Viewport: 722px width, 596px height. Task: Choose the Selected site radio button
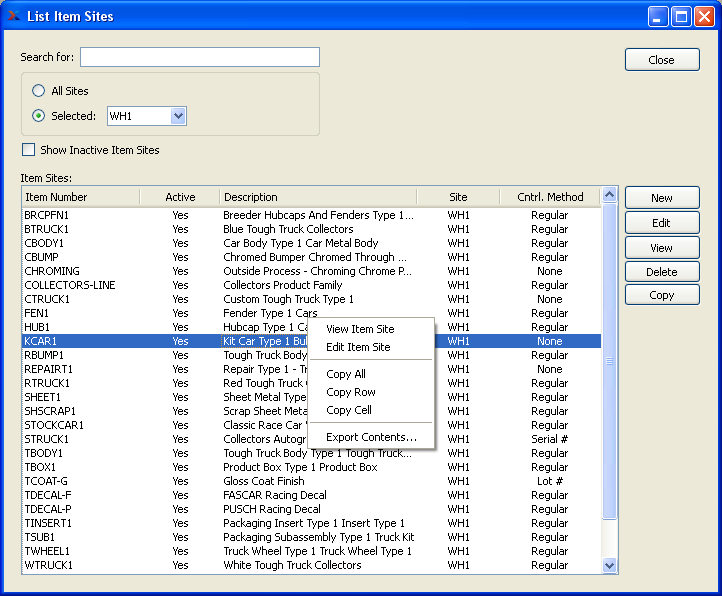tap(39, 116)
